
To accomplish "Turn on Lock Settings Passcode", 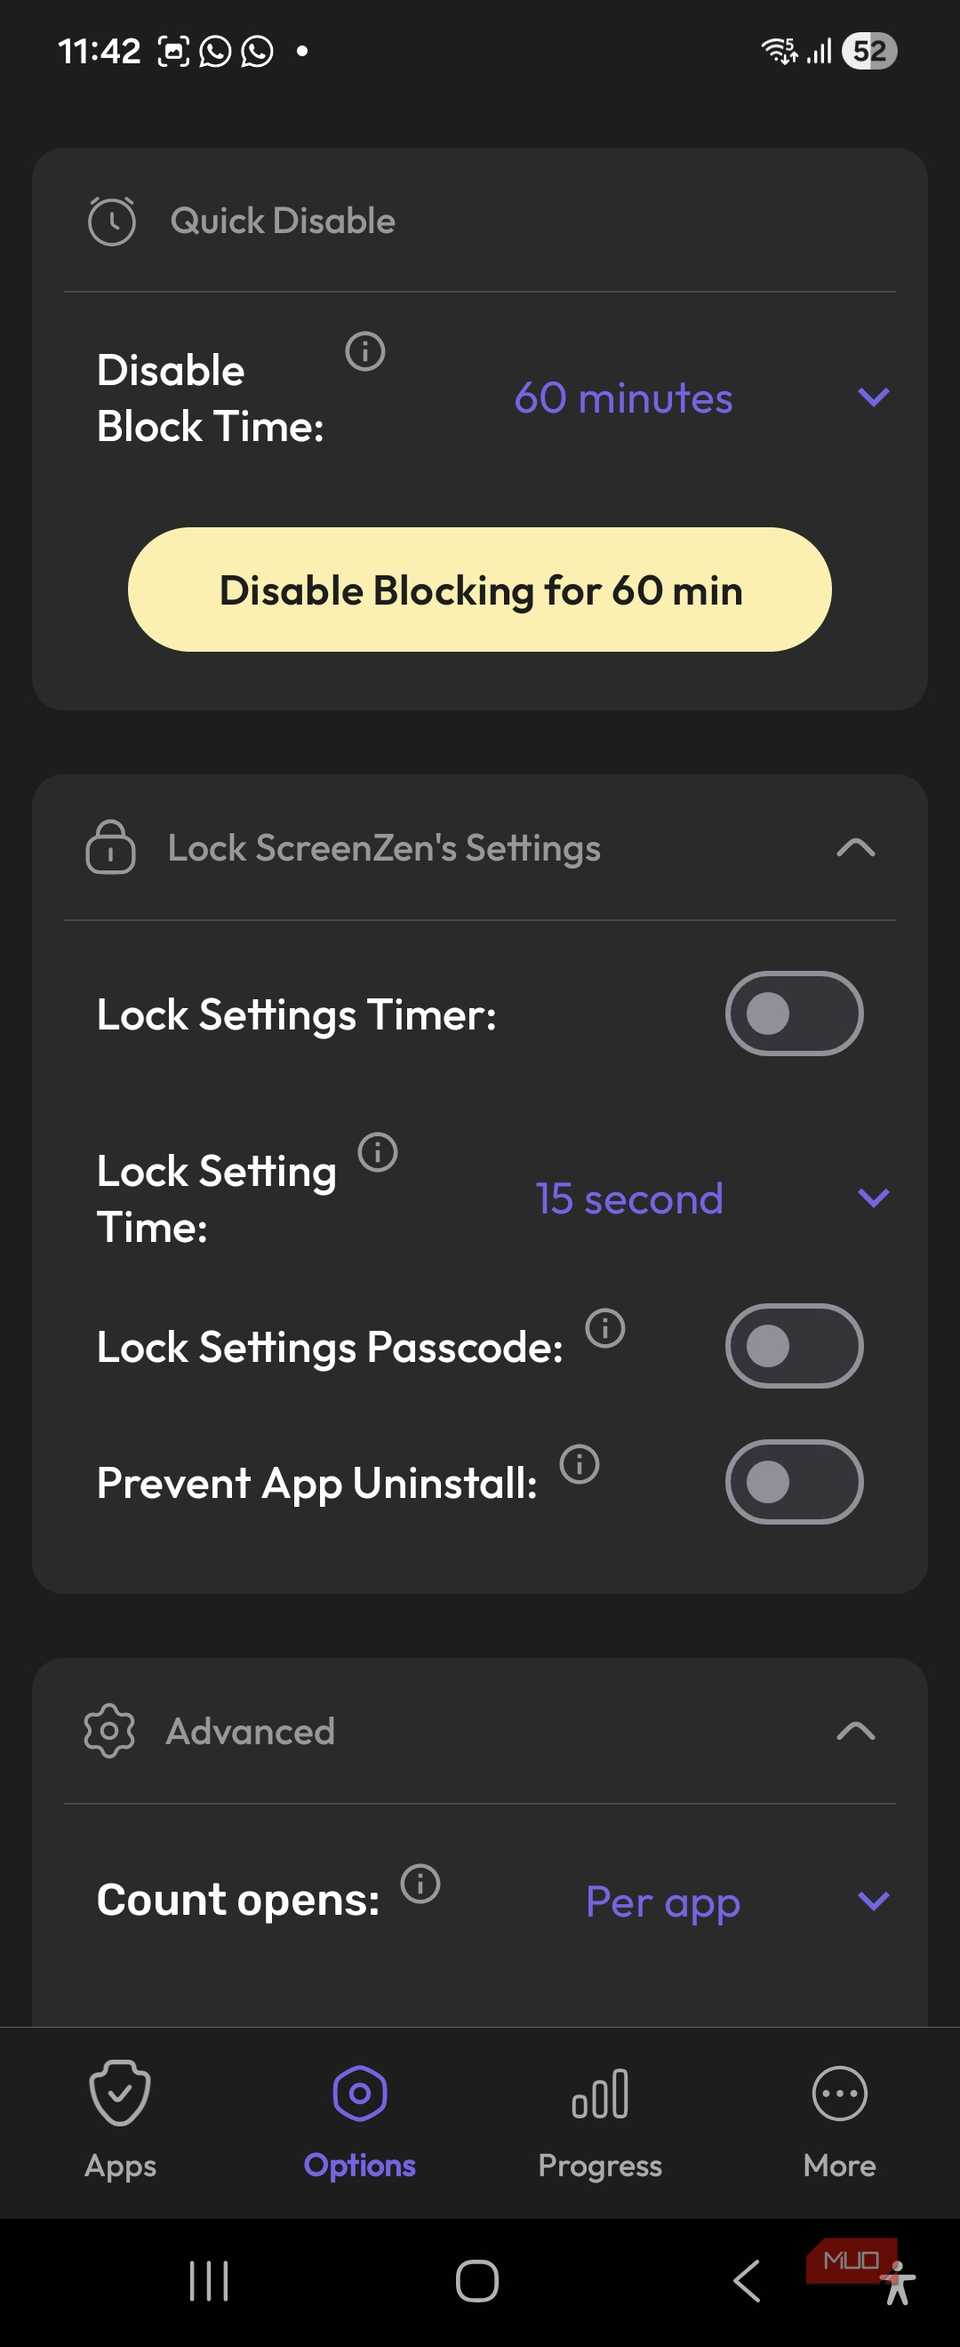I will [x=794, y=1346].
